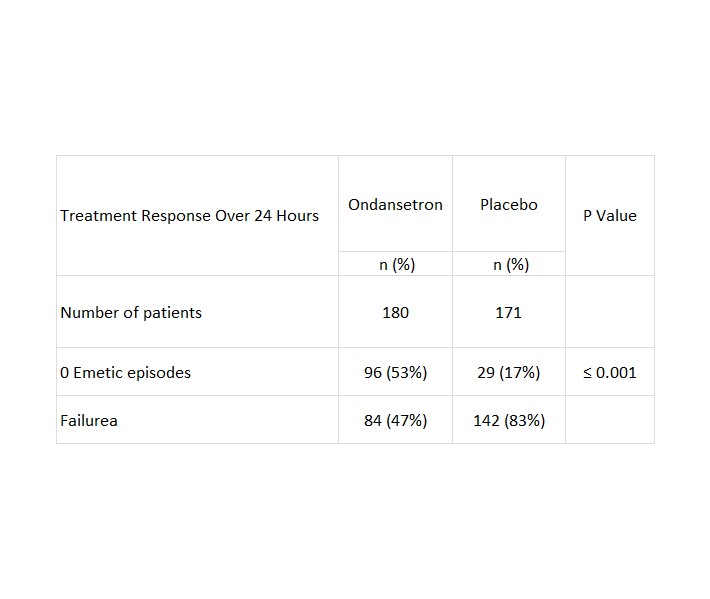Click the 29 (17%) cell
710x599 pixels.
(508, 372)
